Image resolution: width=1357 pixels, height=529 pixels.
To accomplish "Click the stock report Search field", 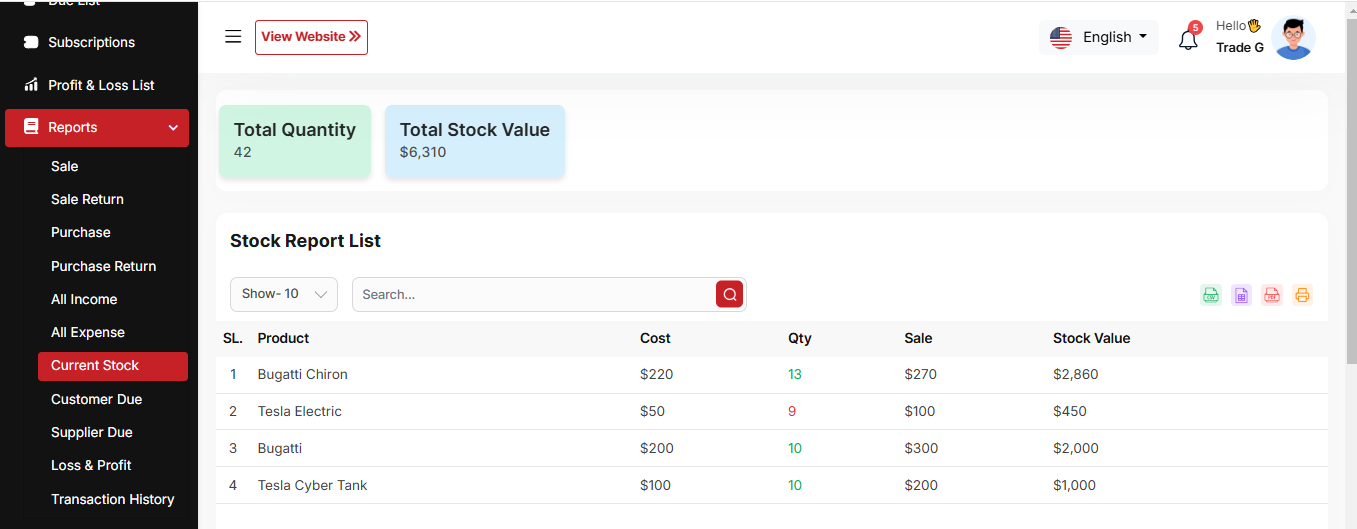I will click(x=535, y=294).
